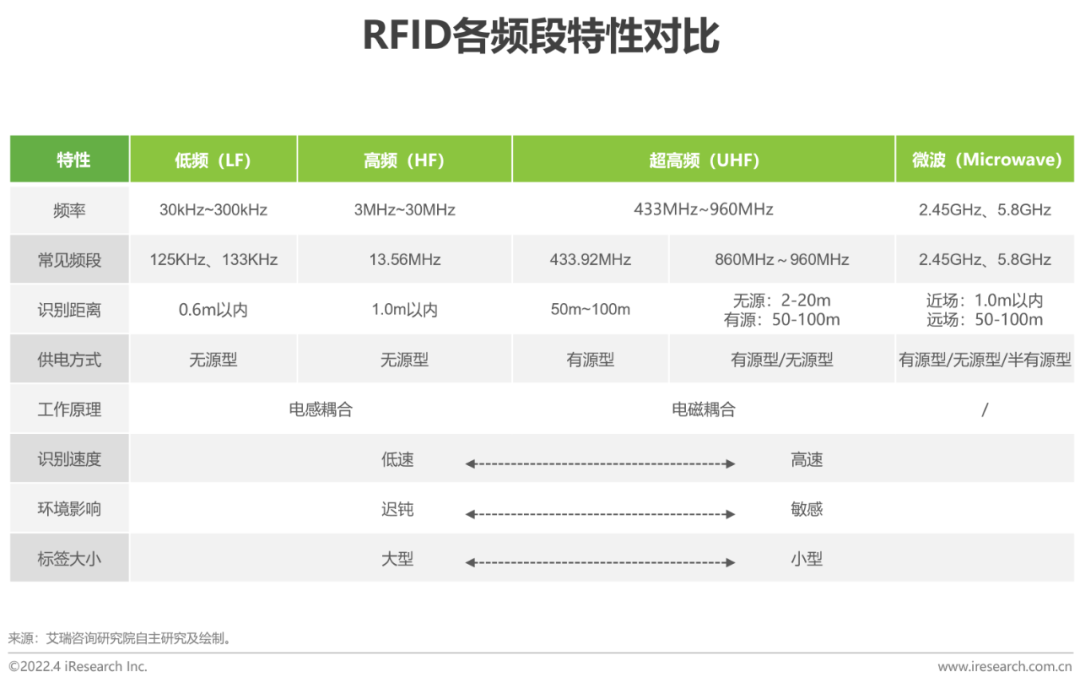Select the '微波（Microwave）' column header
1080x699 pixels.
click(x=985, y=159)
